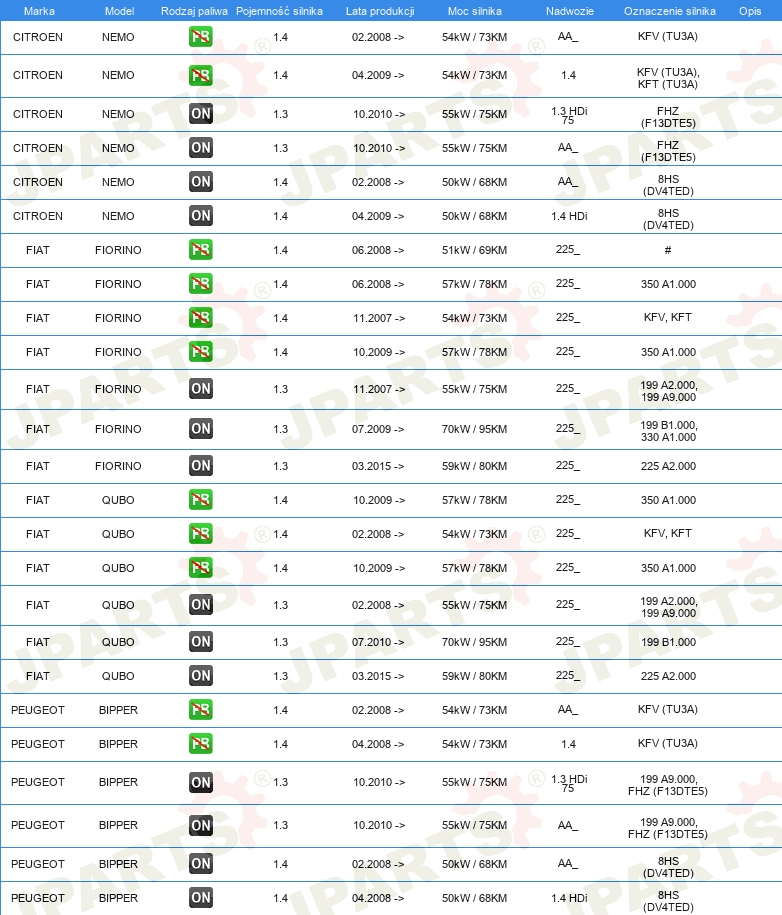
Task: Select '59kW / 80KM' in the Fiat Fiorino row
Action: (474, 466)
